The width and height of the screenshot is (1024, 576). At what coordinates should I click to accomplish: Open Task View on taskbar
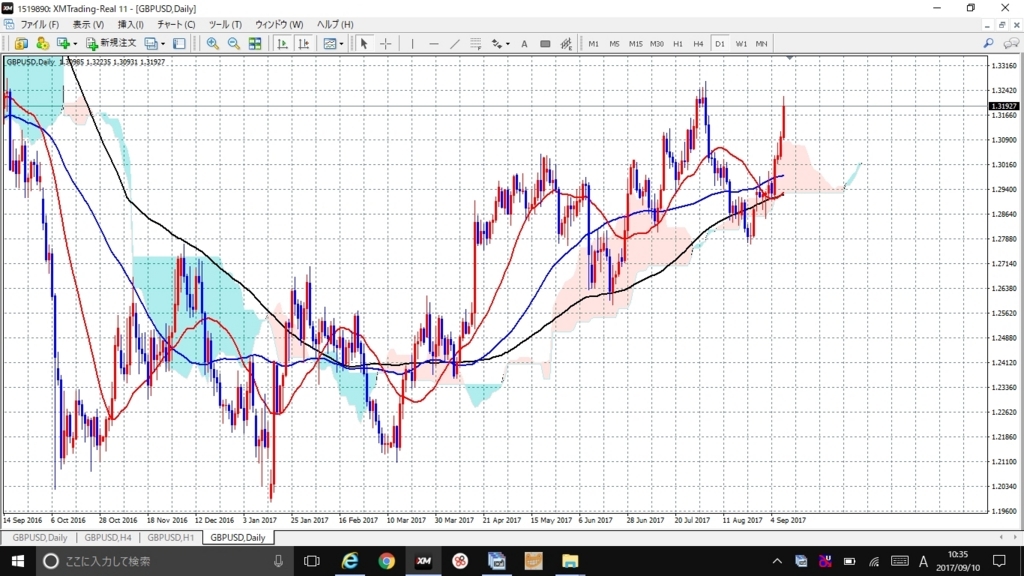pos(312,561)
